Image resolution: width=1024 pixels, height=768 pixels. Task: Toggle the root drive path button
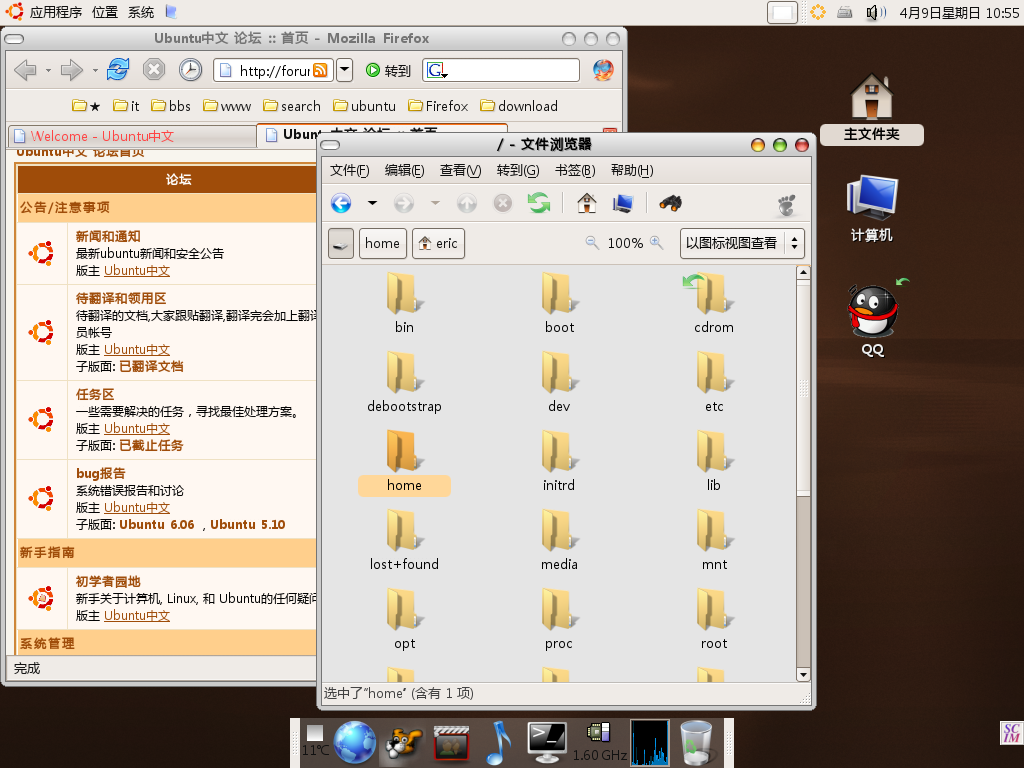click(x=341, y=244)
